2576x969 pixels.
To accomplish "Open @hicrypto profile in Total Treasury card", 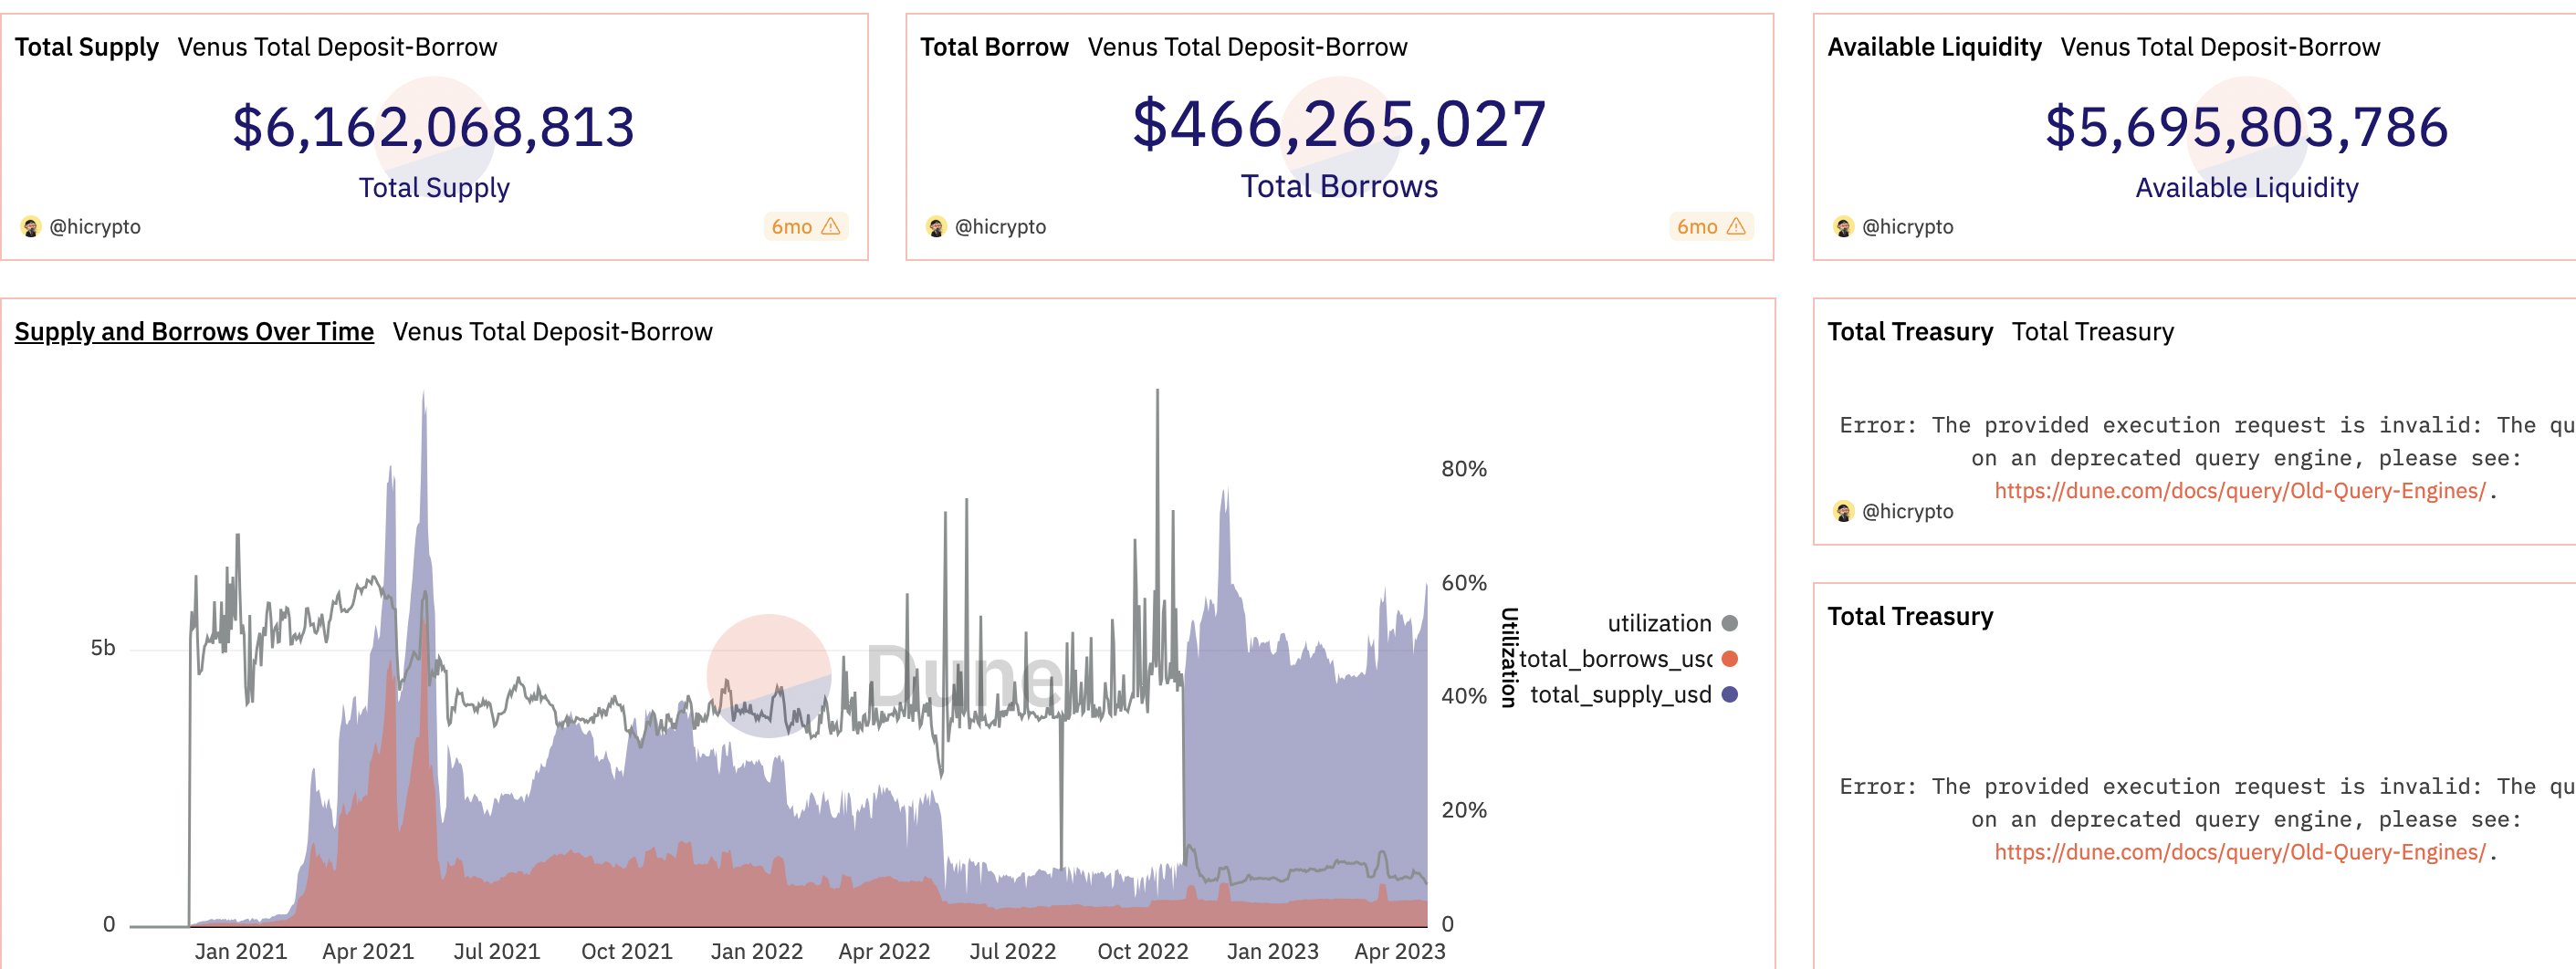I will click(1908, 512).
